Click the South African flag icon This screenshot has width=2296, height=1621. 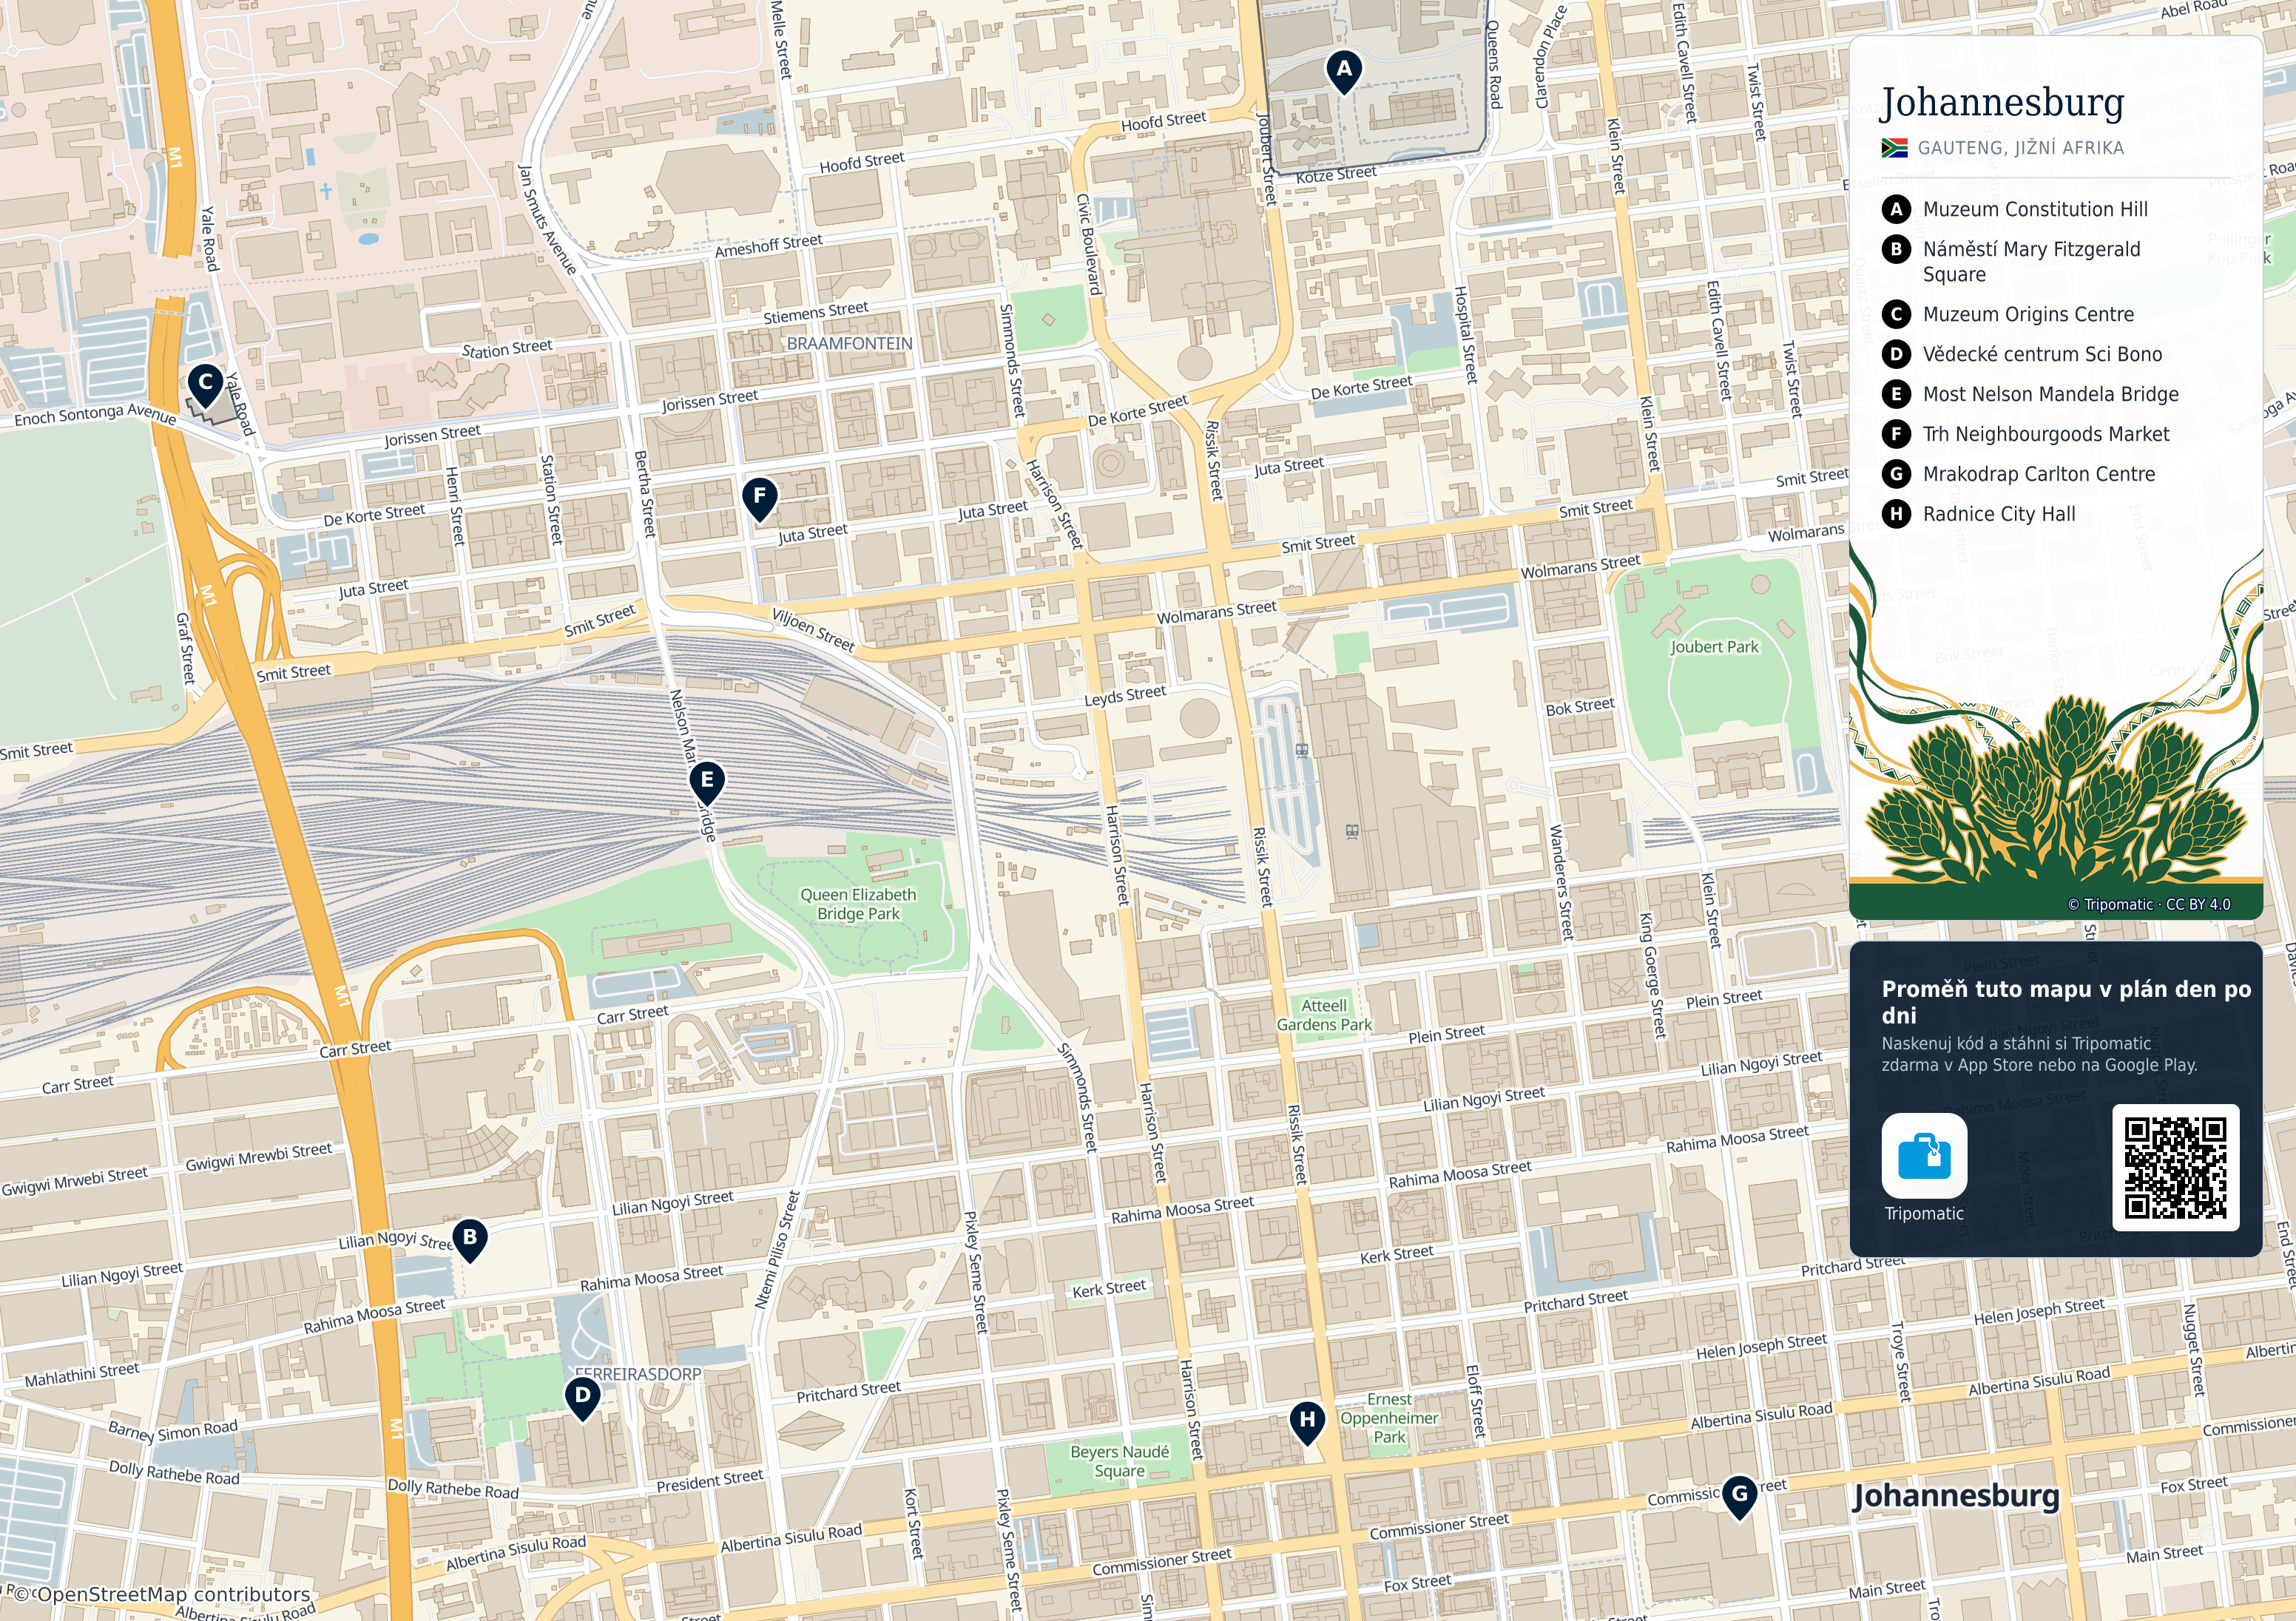click(x=1894, y=148)
